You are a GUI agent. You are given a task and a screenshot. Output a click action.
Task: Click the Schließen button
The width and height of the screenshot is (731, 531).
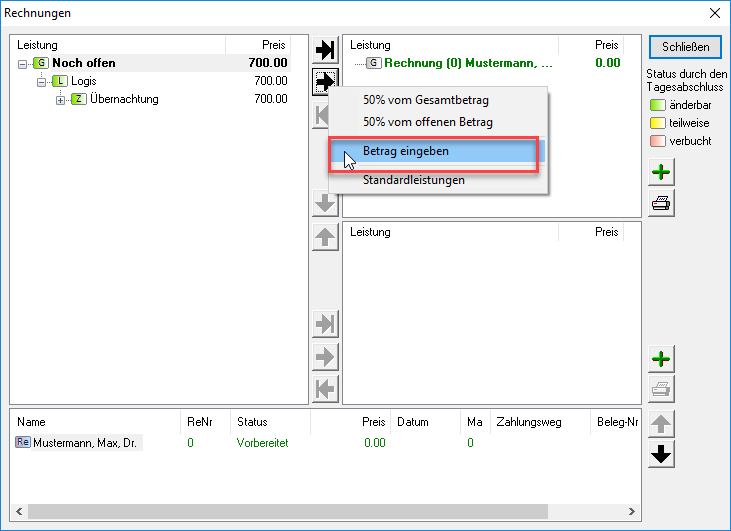click(685, 47)
